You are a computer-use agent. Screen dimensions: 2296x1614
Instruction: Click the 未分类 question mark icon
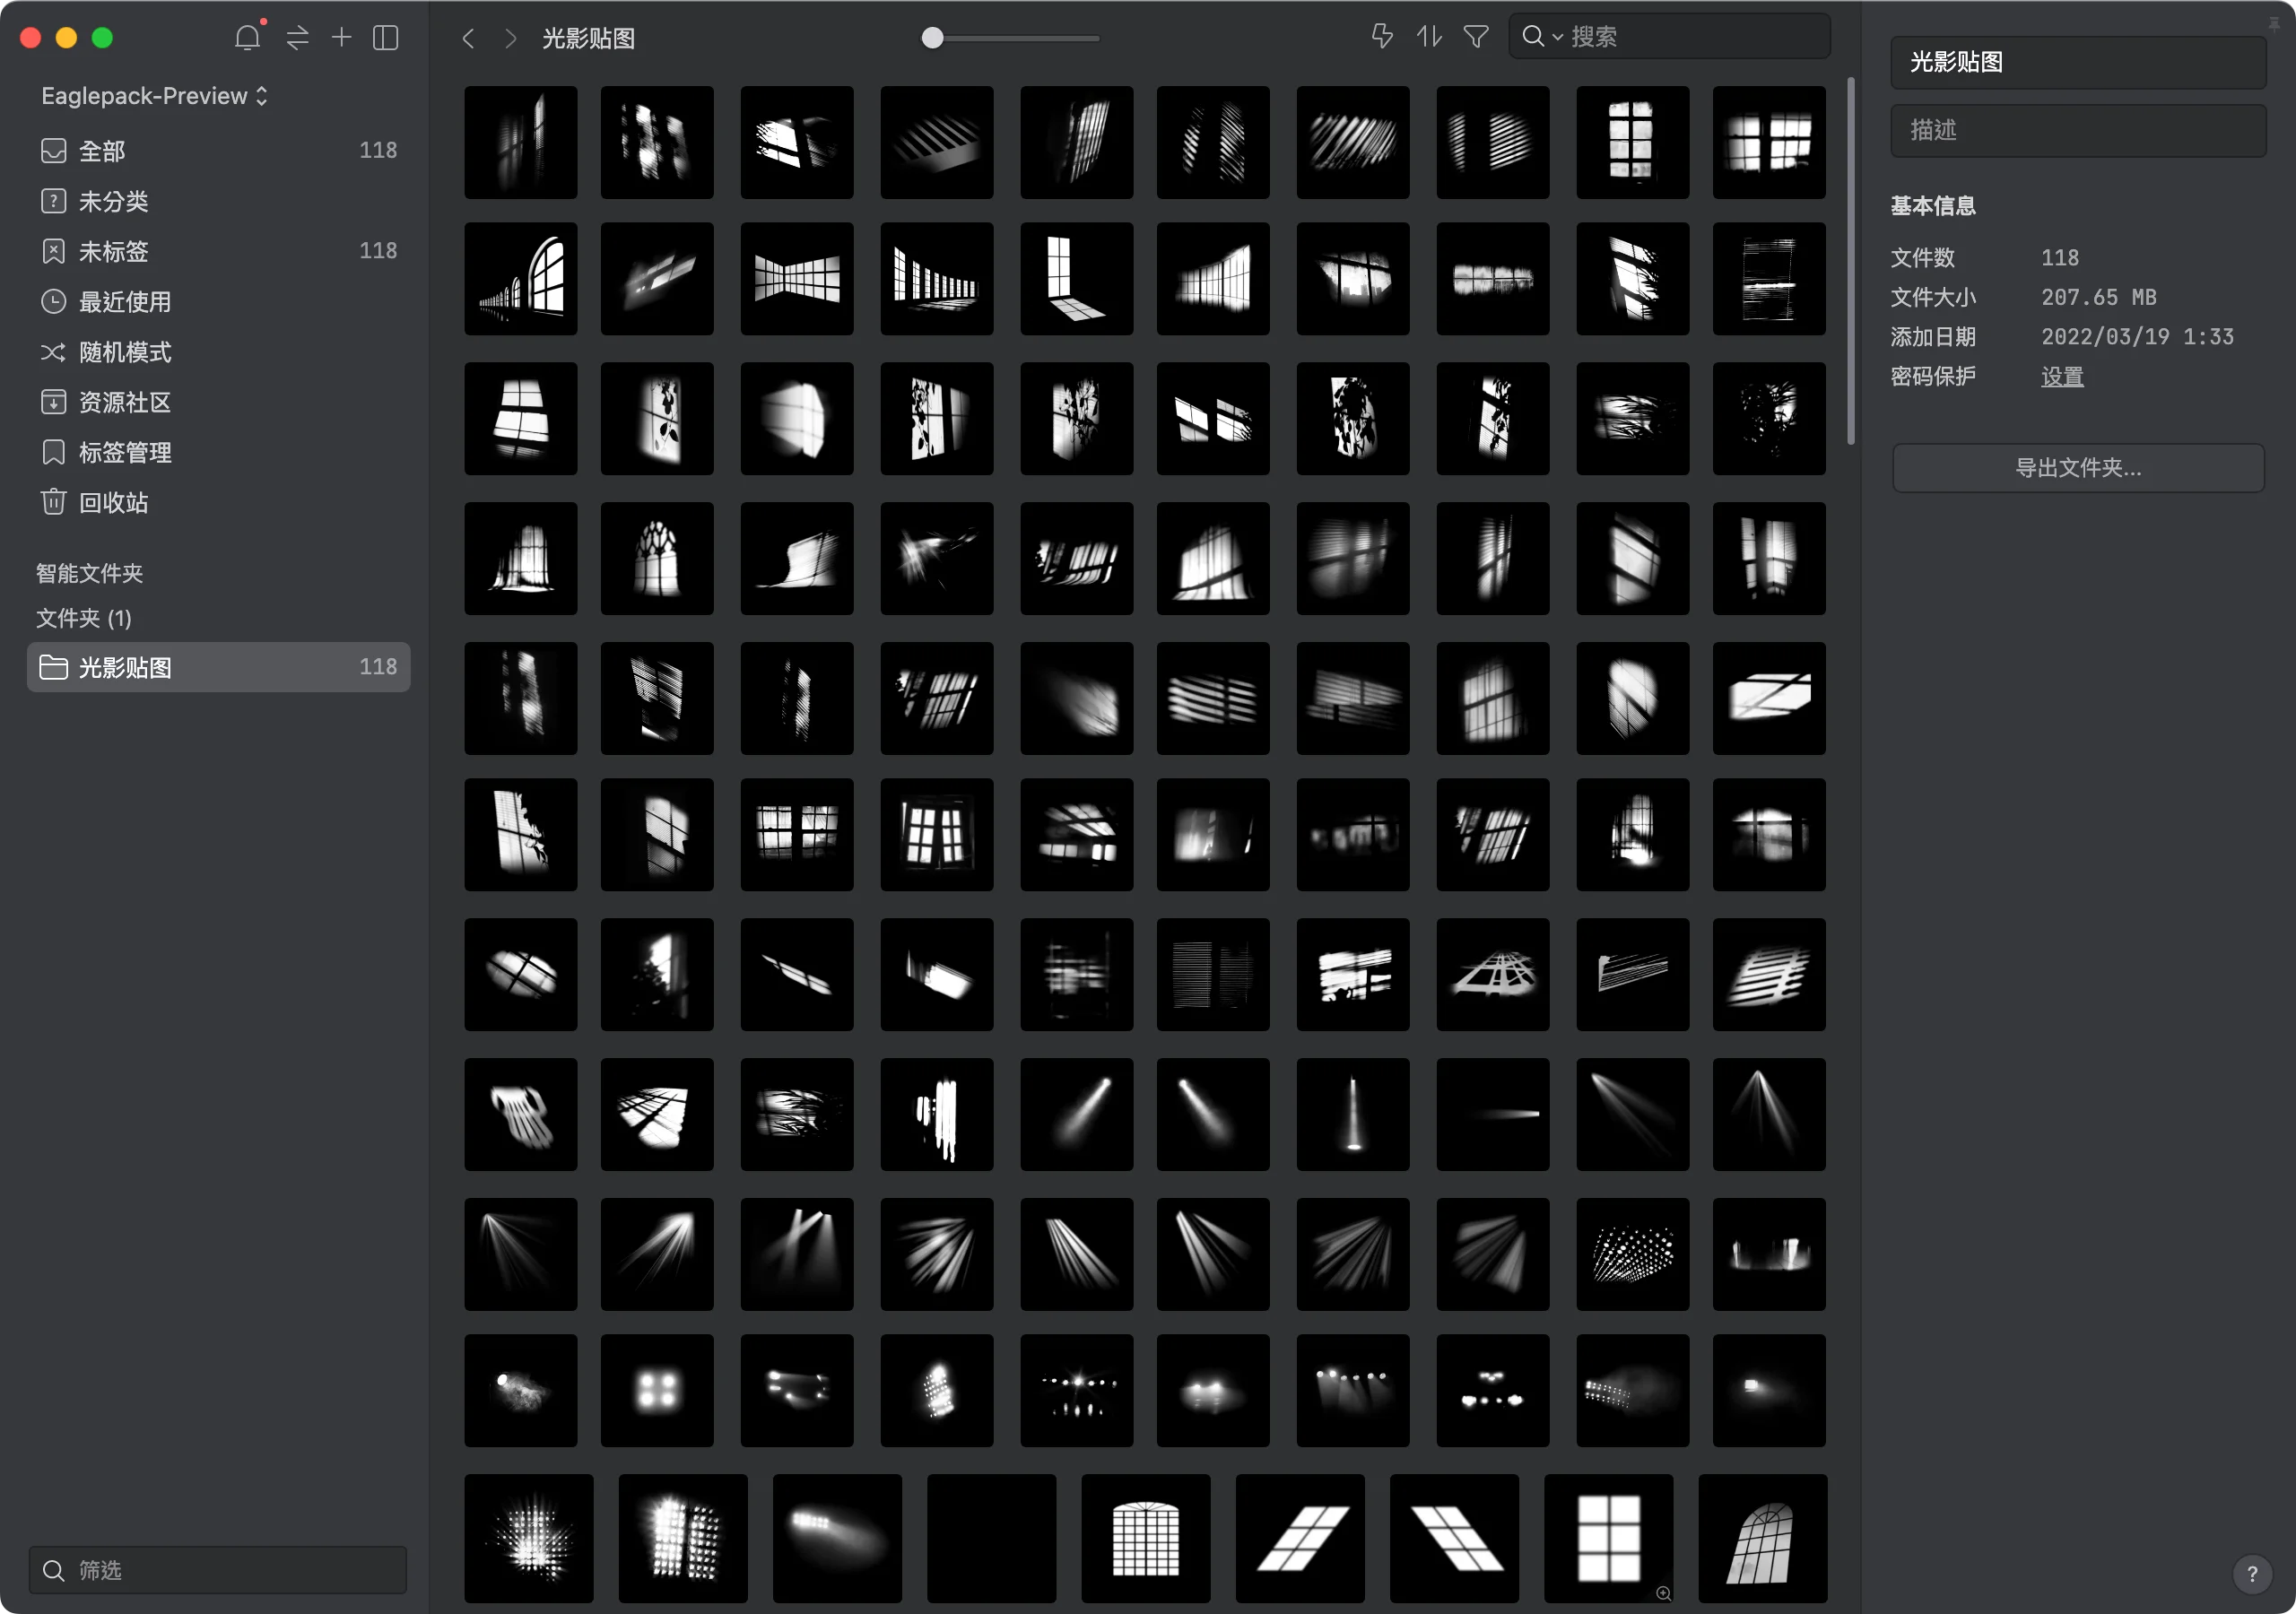coord(53,201)
